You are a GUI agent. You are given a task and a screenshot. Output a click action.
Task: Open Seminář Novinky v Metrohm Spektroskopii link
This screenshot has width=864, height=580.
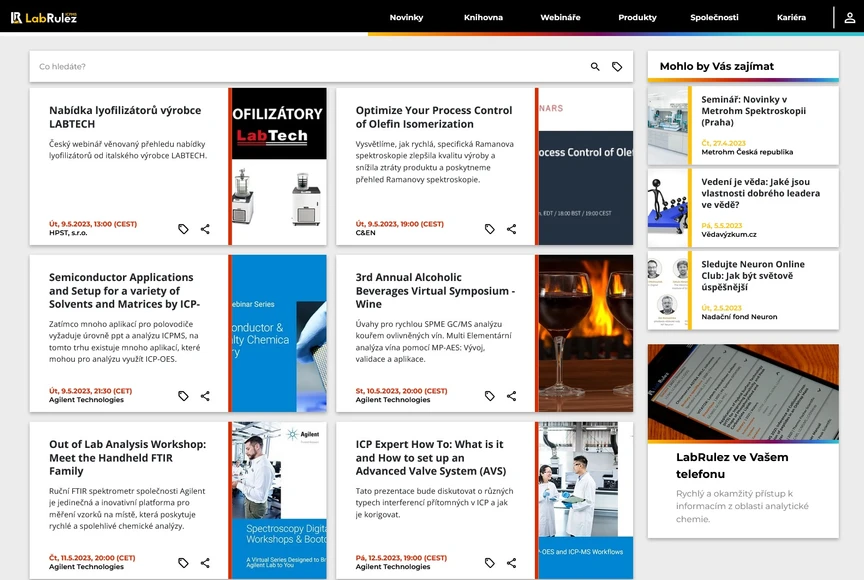753,111
